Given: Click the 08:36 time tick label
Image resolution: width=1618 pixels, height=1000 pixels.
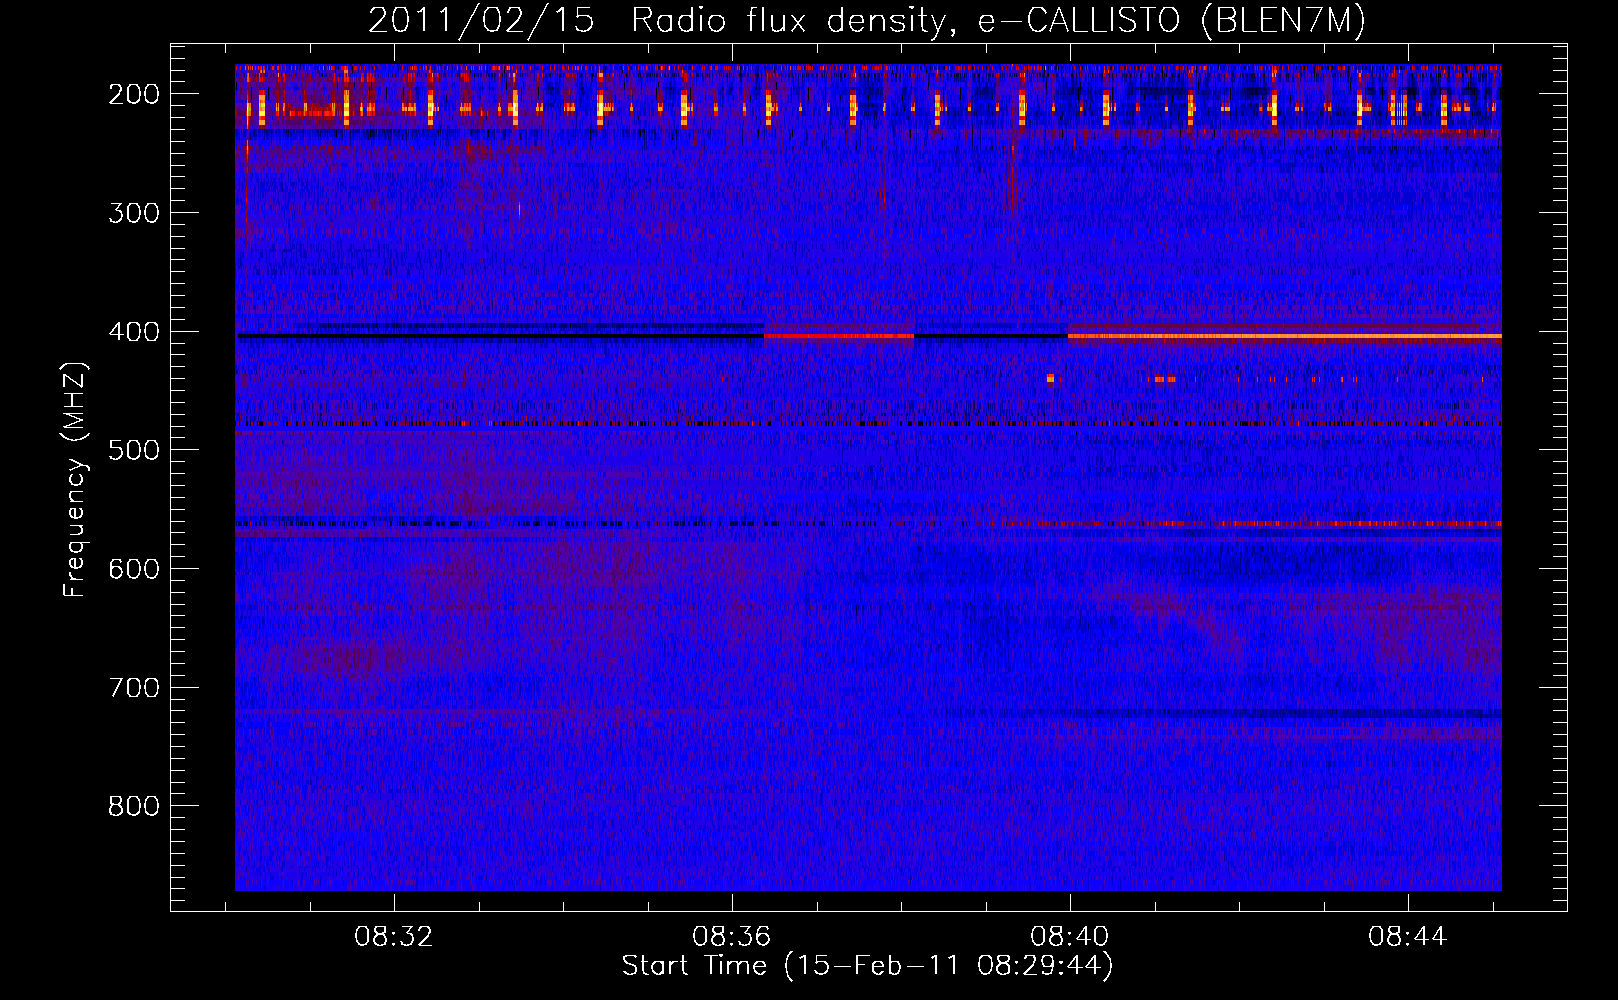Looking at the screenshot, I should coord(732,937).
